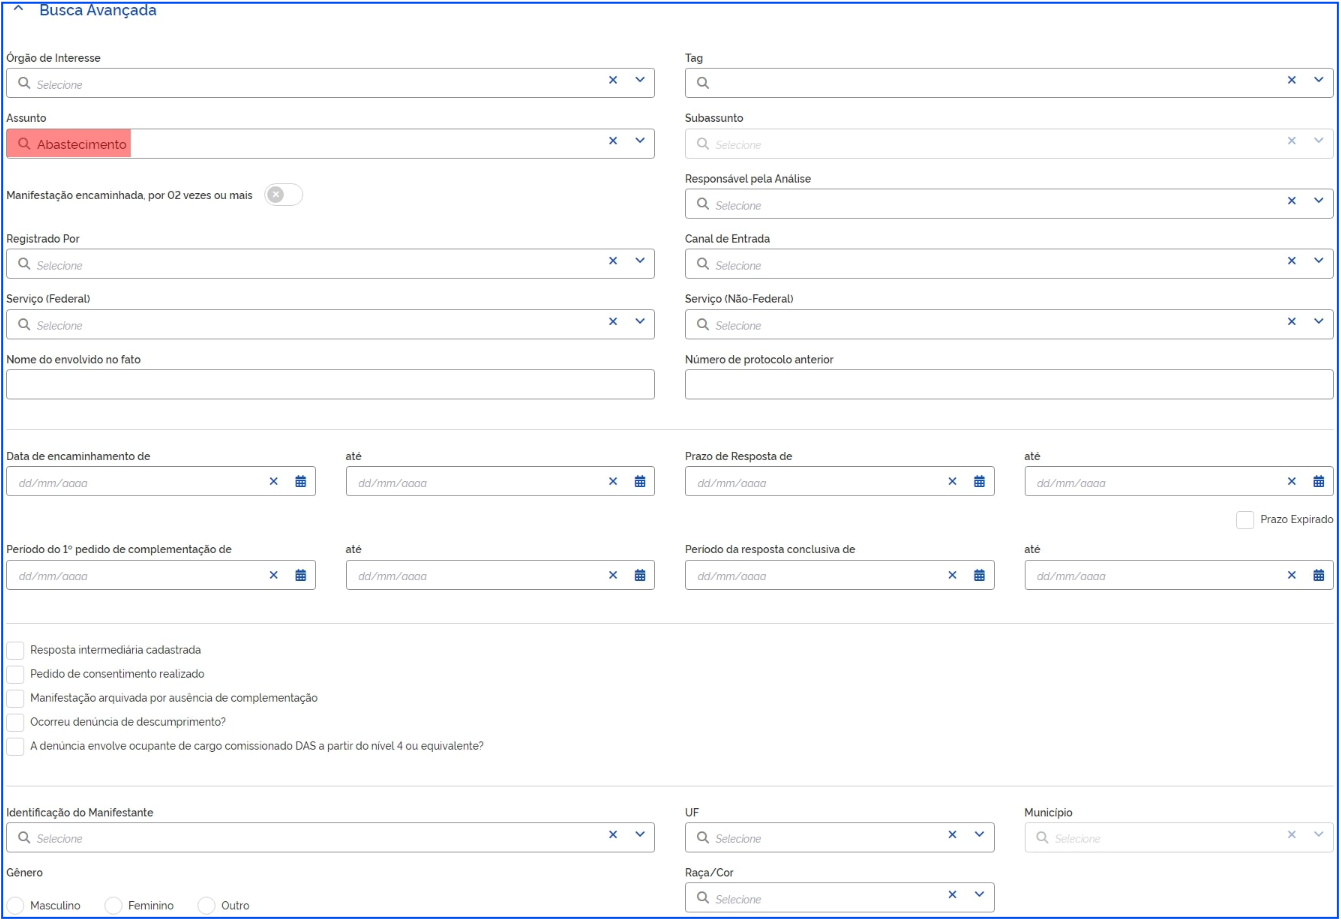This screenshot has width=1341, height=922.
Task: Click the search icon in Canal de Entrada
Action: click(x=703, y=265)
